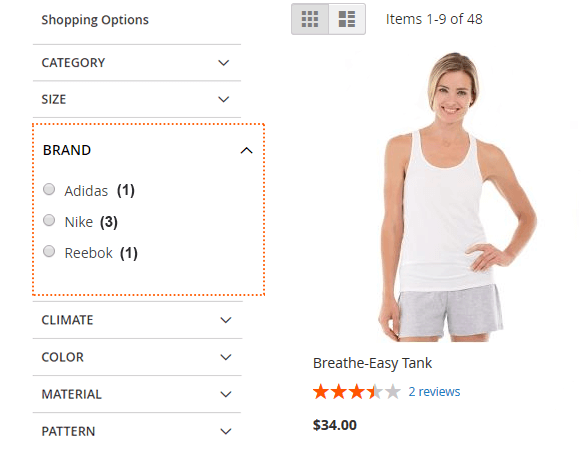Viewport: 586px width, 450px height.
Task: Expand the Size filter chevron
Action: [223, 99]
